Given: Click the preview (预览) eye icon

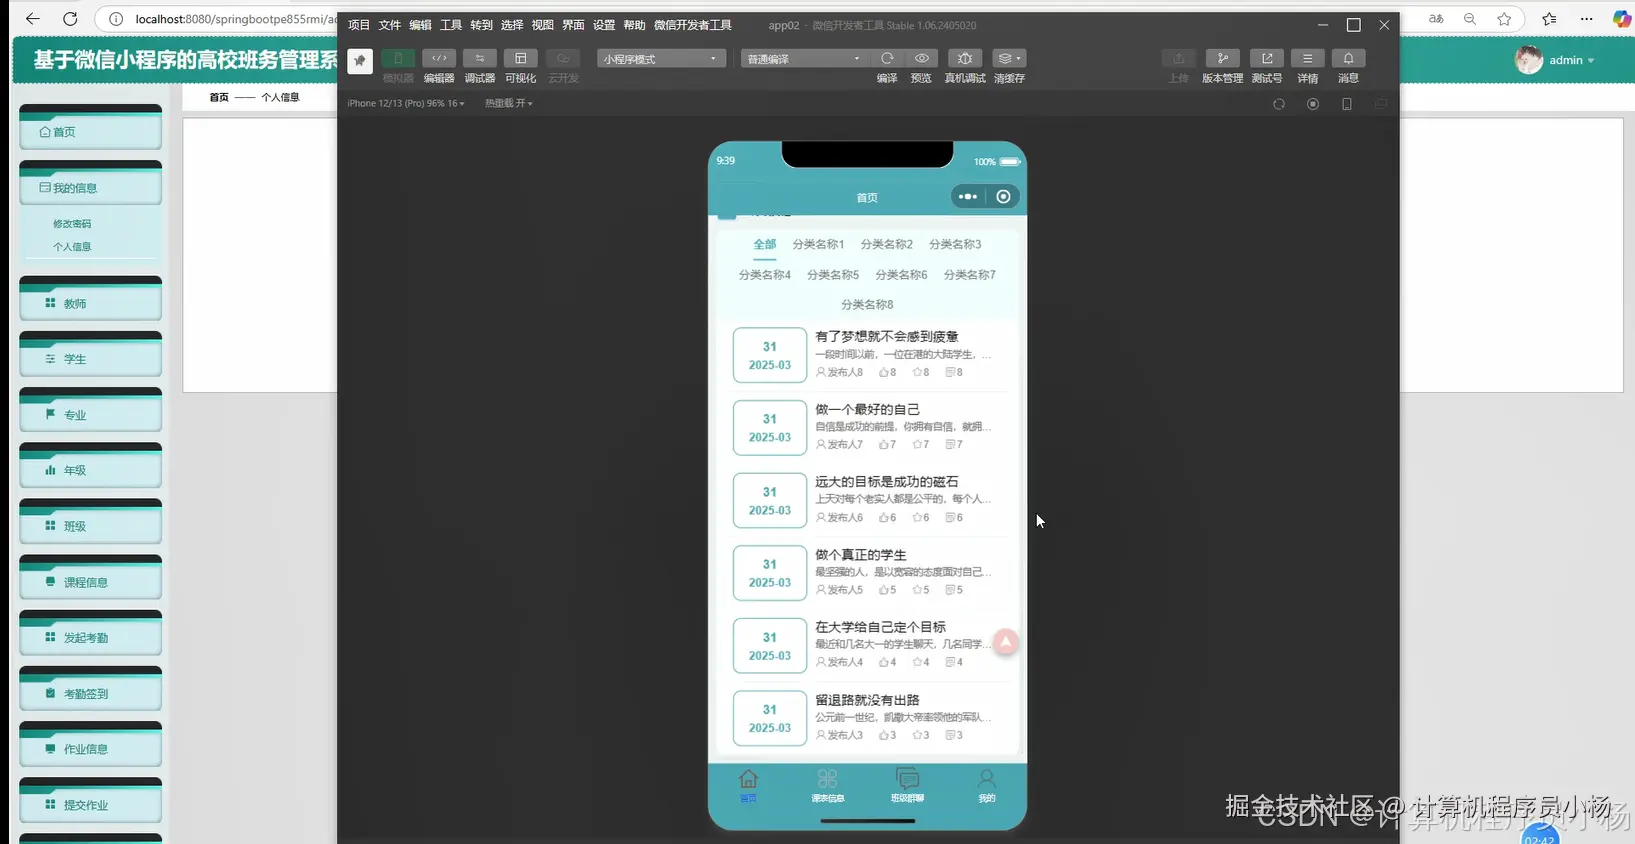Looking at the screenshot, I should (921, 58).
